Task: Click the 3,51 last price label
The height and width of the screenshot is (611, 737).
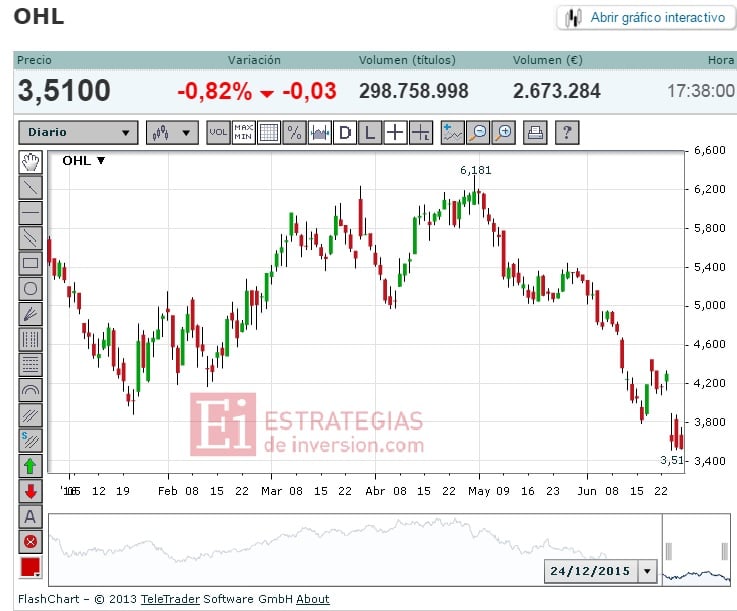Action: click(671, 460)
